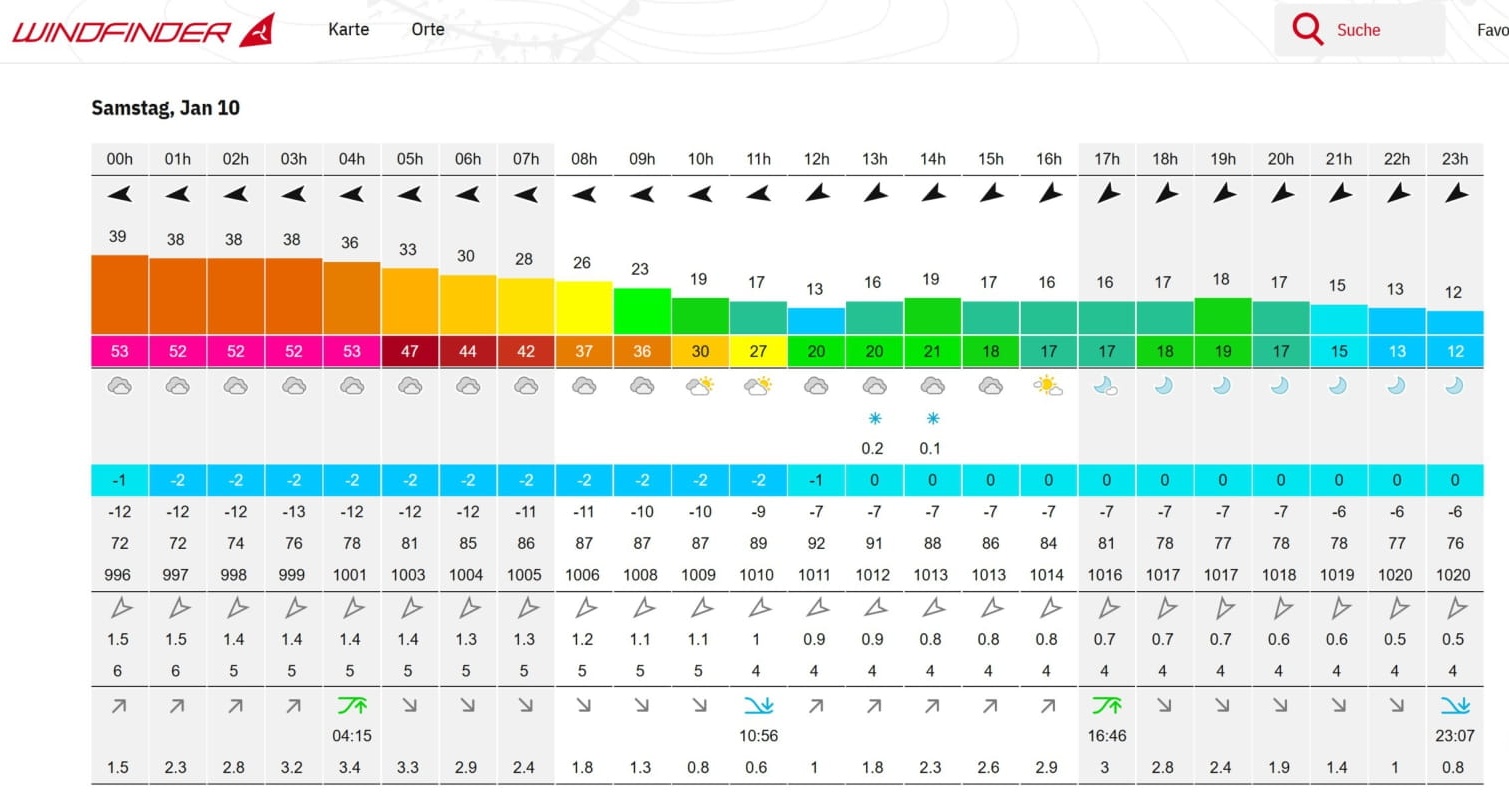Click the orange wind bar at 01h
Screen dimensions: 1509x809
click(177, 296)
